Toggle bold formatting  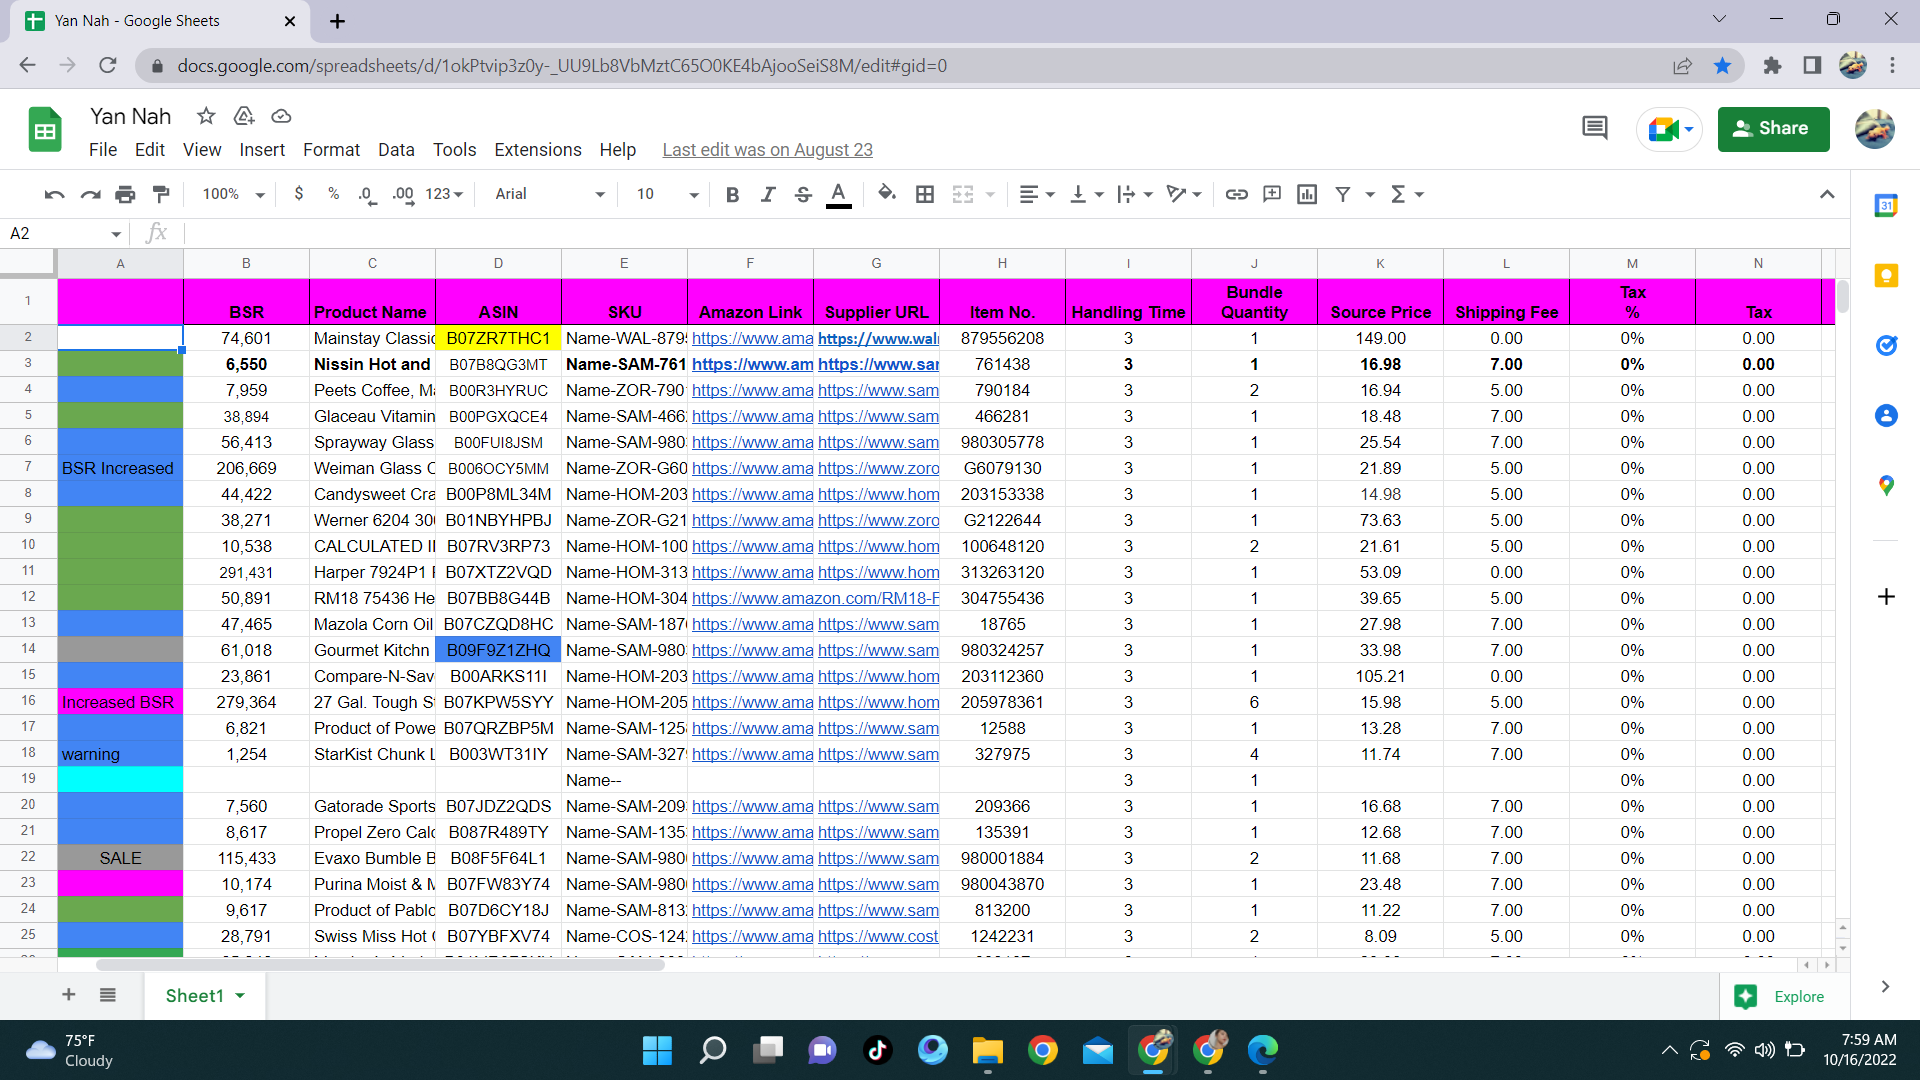(x=732, y=194)
